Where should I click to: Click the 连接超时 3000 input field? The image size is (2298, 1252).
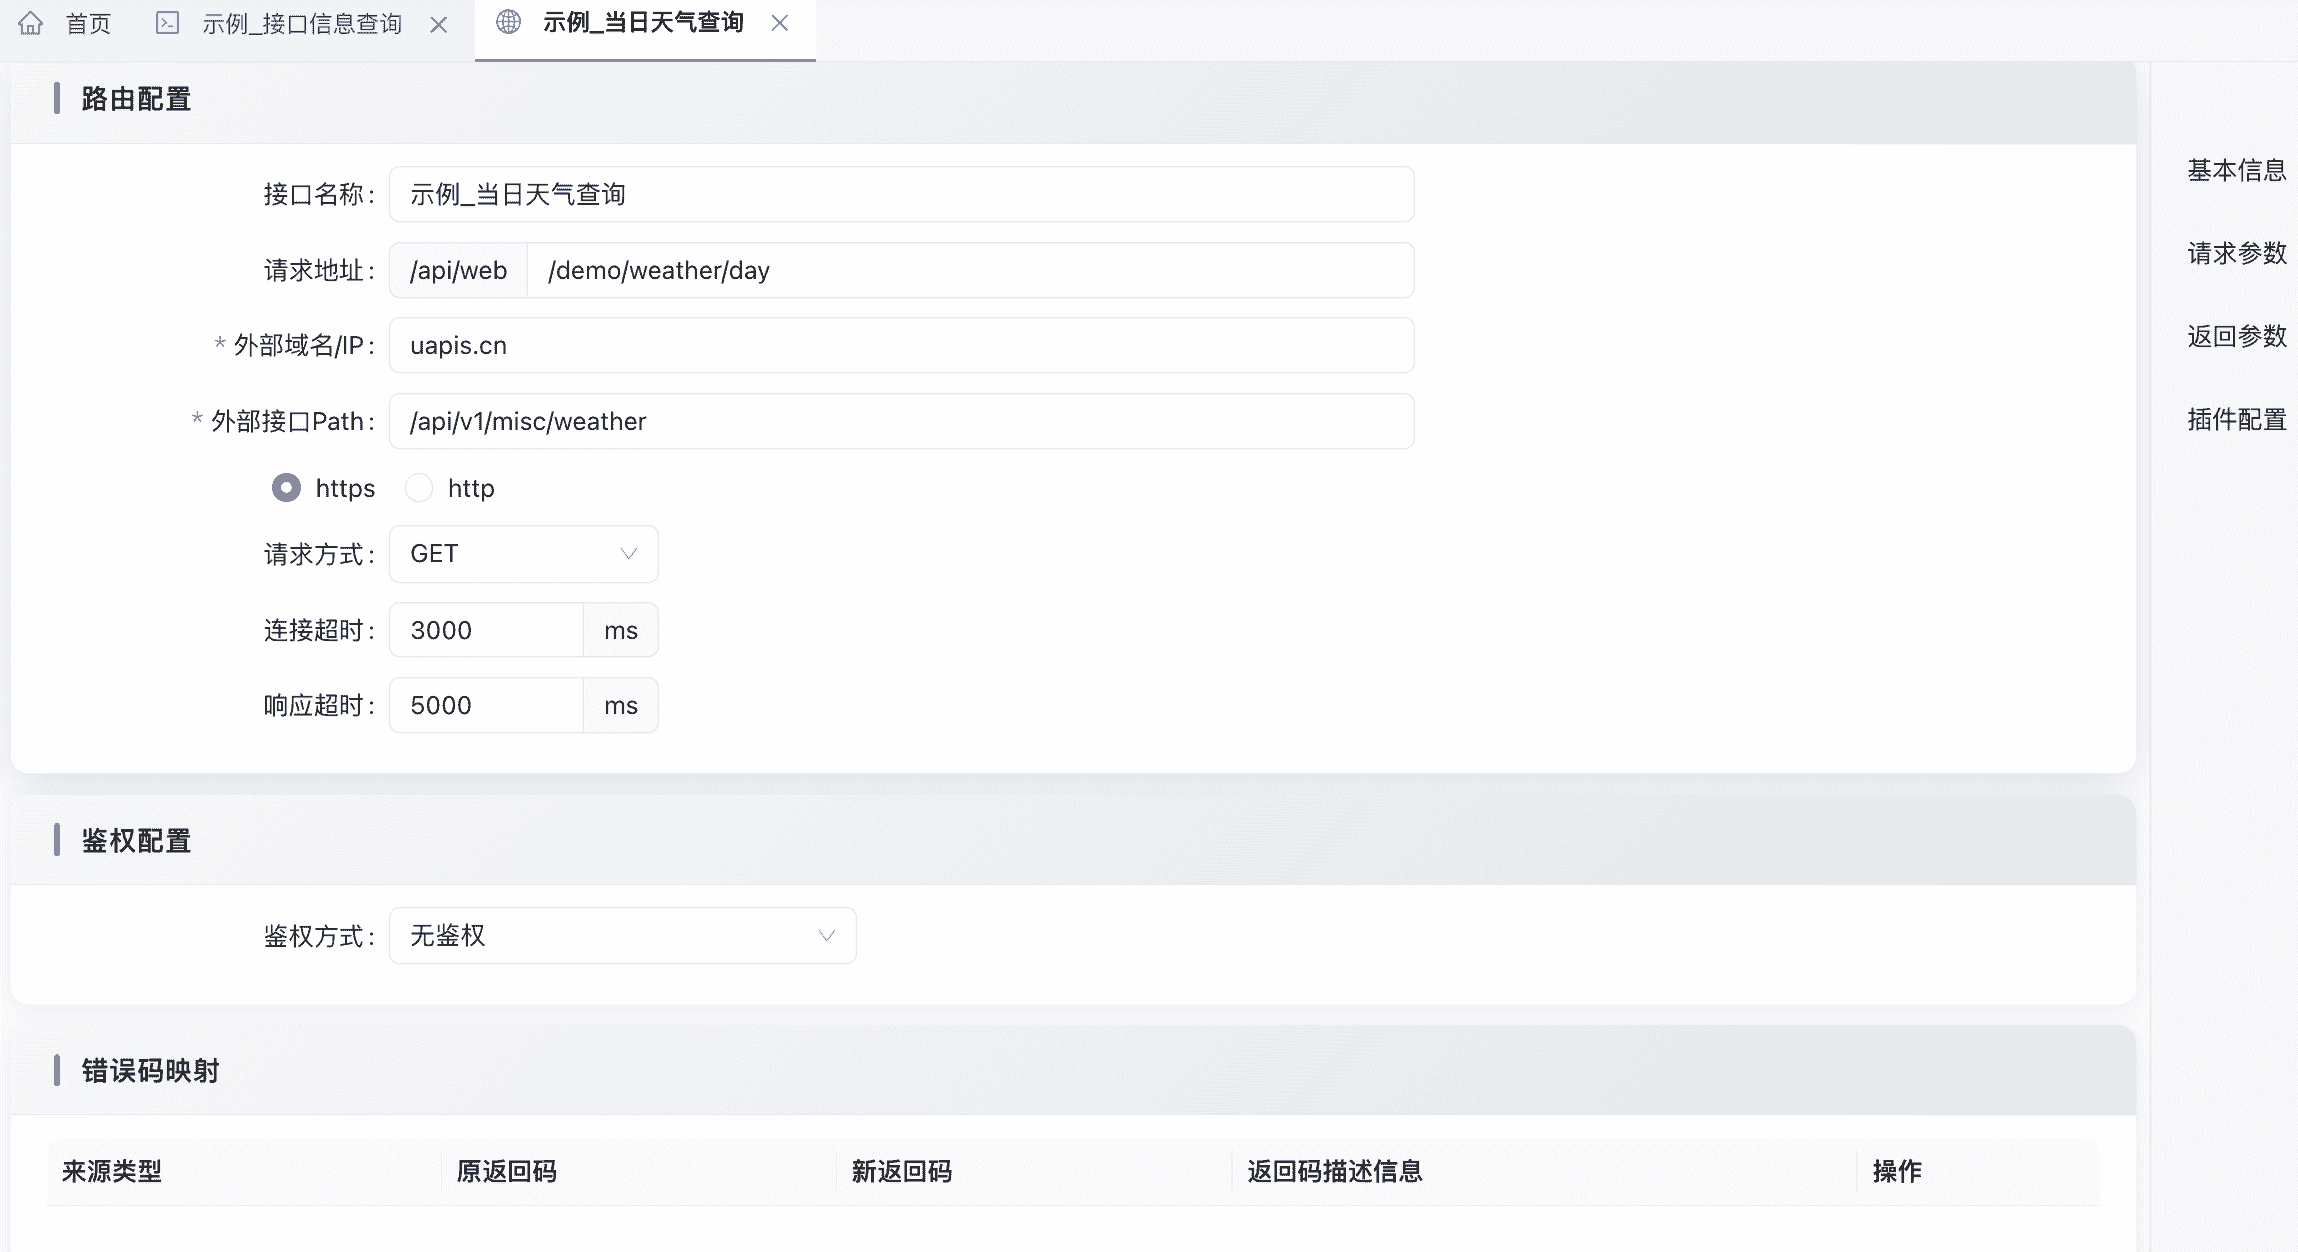tap(486, 630)
